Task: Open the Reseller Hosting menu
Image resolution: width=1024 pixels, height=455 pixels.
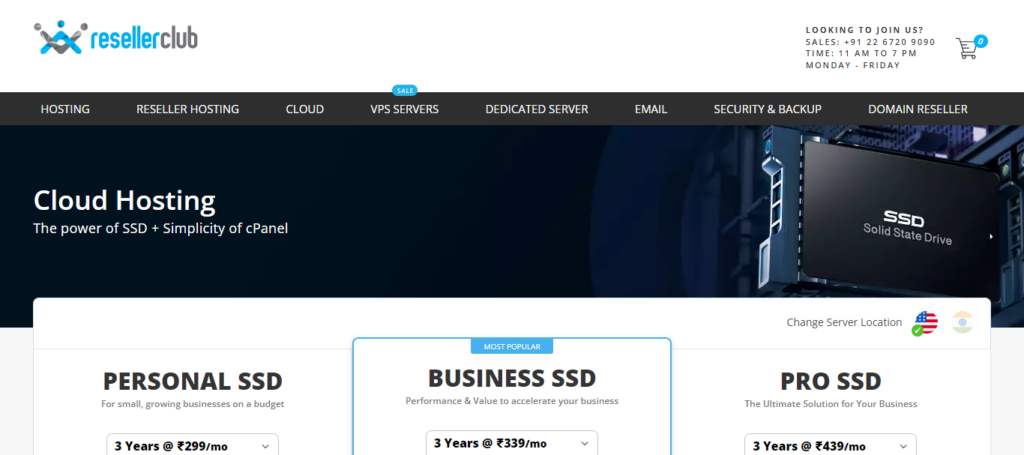Action: pos(188,109)
